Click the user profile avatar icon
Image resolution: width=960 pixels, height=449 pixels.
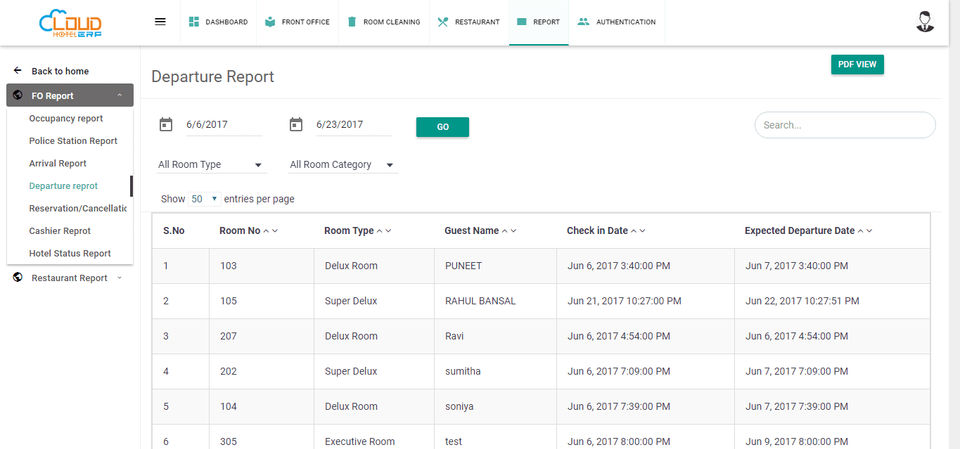point(925,22)
